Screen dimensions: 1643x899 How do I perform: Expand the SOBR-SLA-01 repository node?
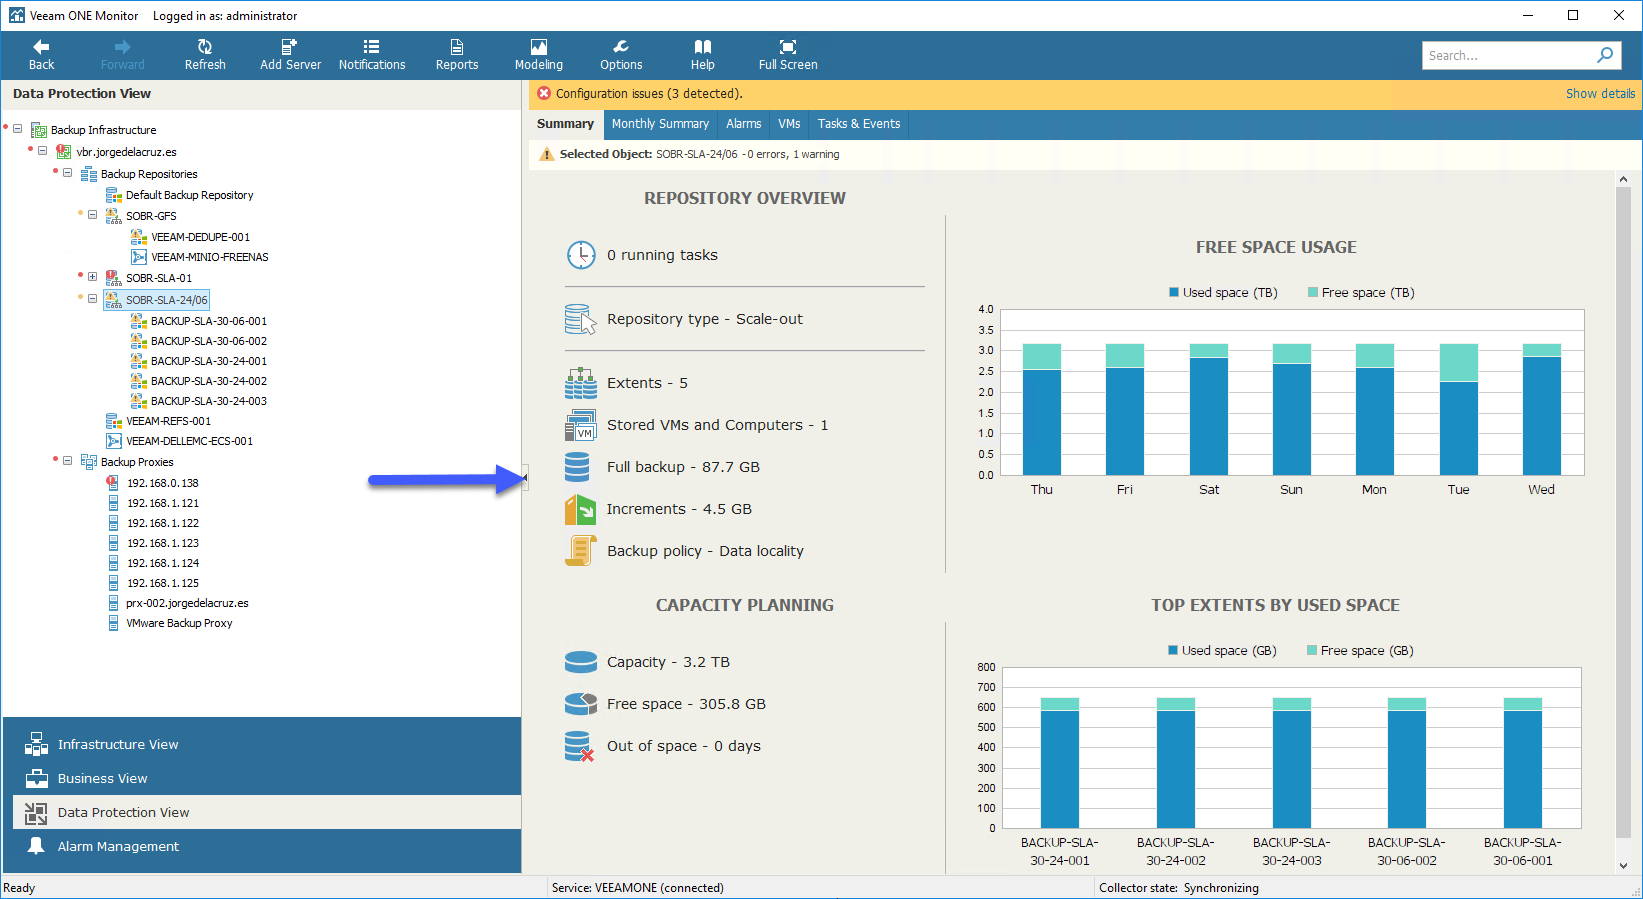tap(92, 277)
